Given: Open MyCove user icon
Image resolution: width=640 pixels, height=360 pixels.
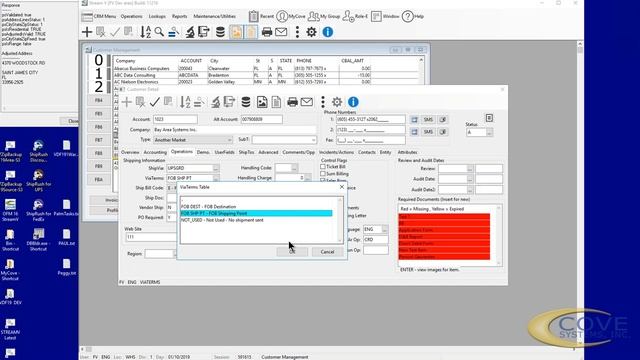Looking at the screenshot, I should pos(282,16).
